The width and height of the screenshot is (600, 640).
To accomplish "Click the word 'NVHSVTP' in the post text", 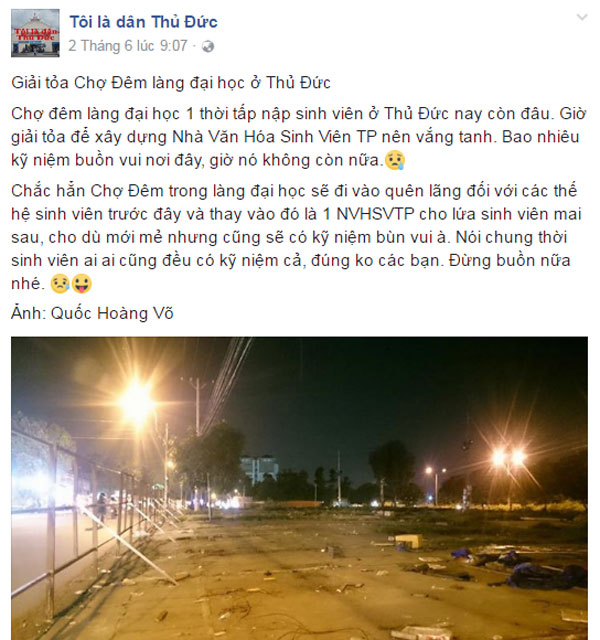I will tap(375, 214).
